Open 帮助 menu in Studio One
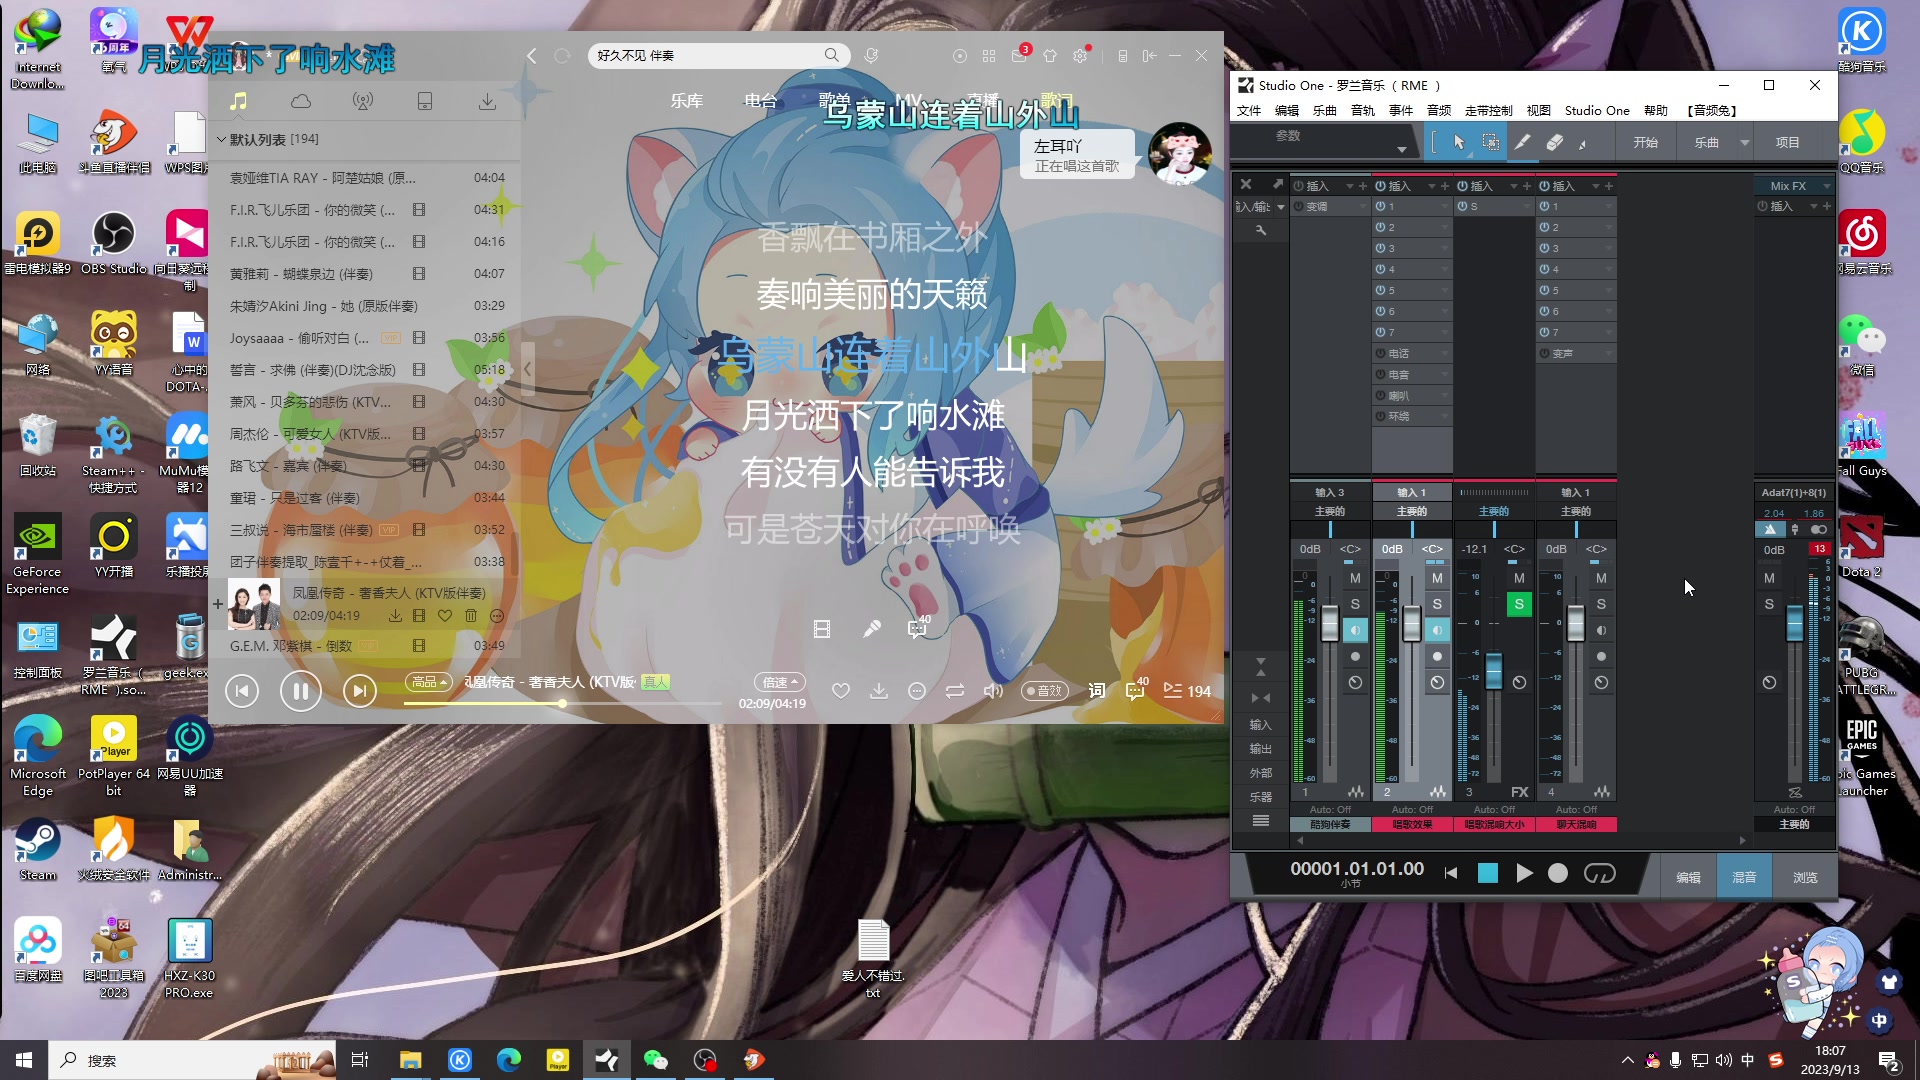This screenshot has width=1920, height=1080. pyautogui.click(x=1656, y=111)
